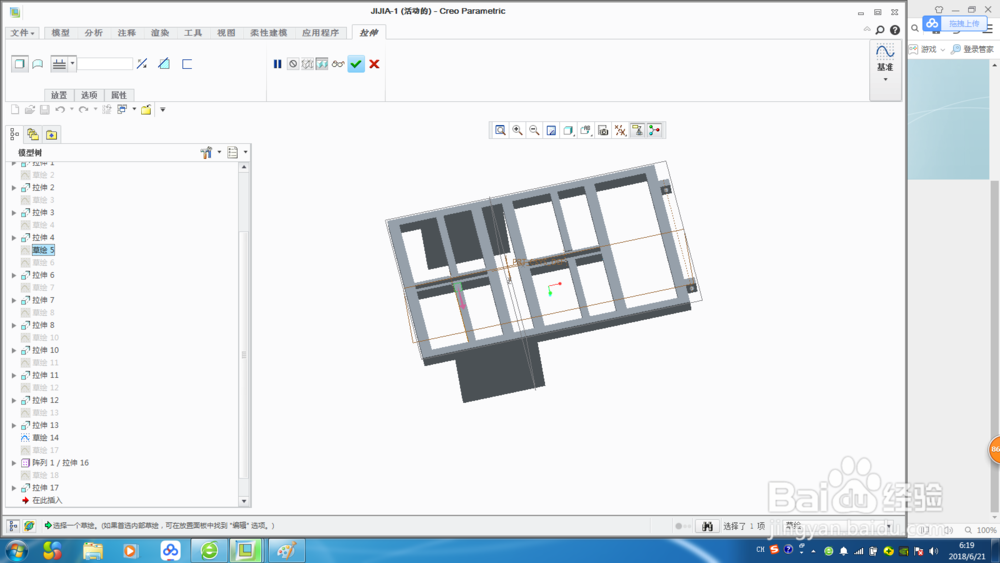Toggle the thicken sketch option

pyautogui.click(x=187, y=64)
